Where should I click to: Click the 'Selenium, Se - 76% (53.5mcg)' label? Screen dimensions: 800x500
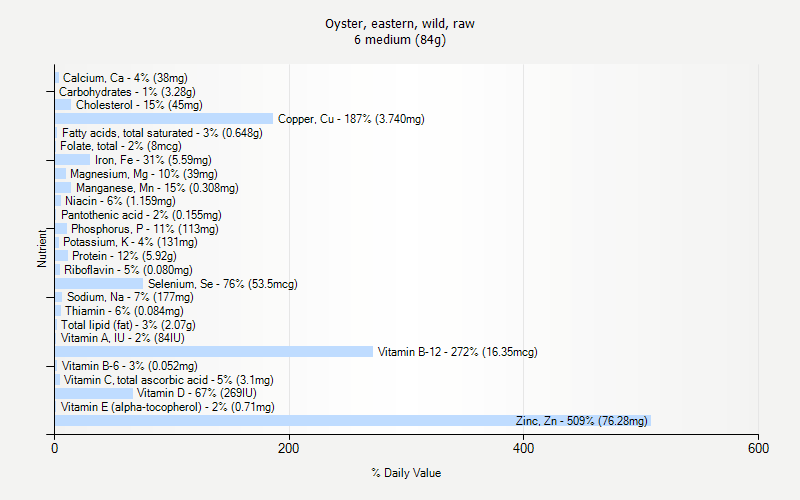coord(222,284)
